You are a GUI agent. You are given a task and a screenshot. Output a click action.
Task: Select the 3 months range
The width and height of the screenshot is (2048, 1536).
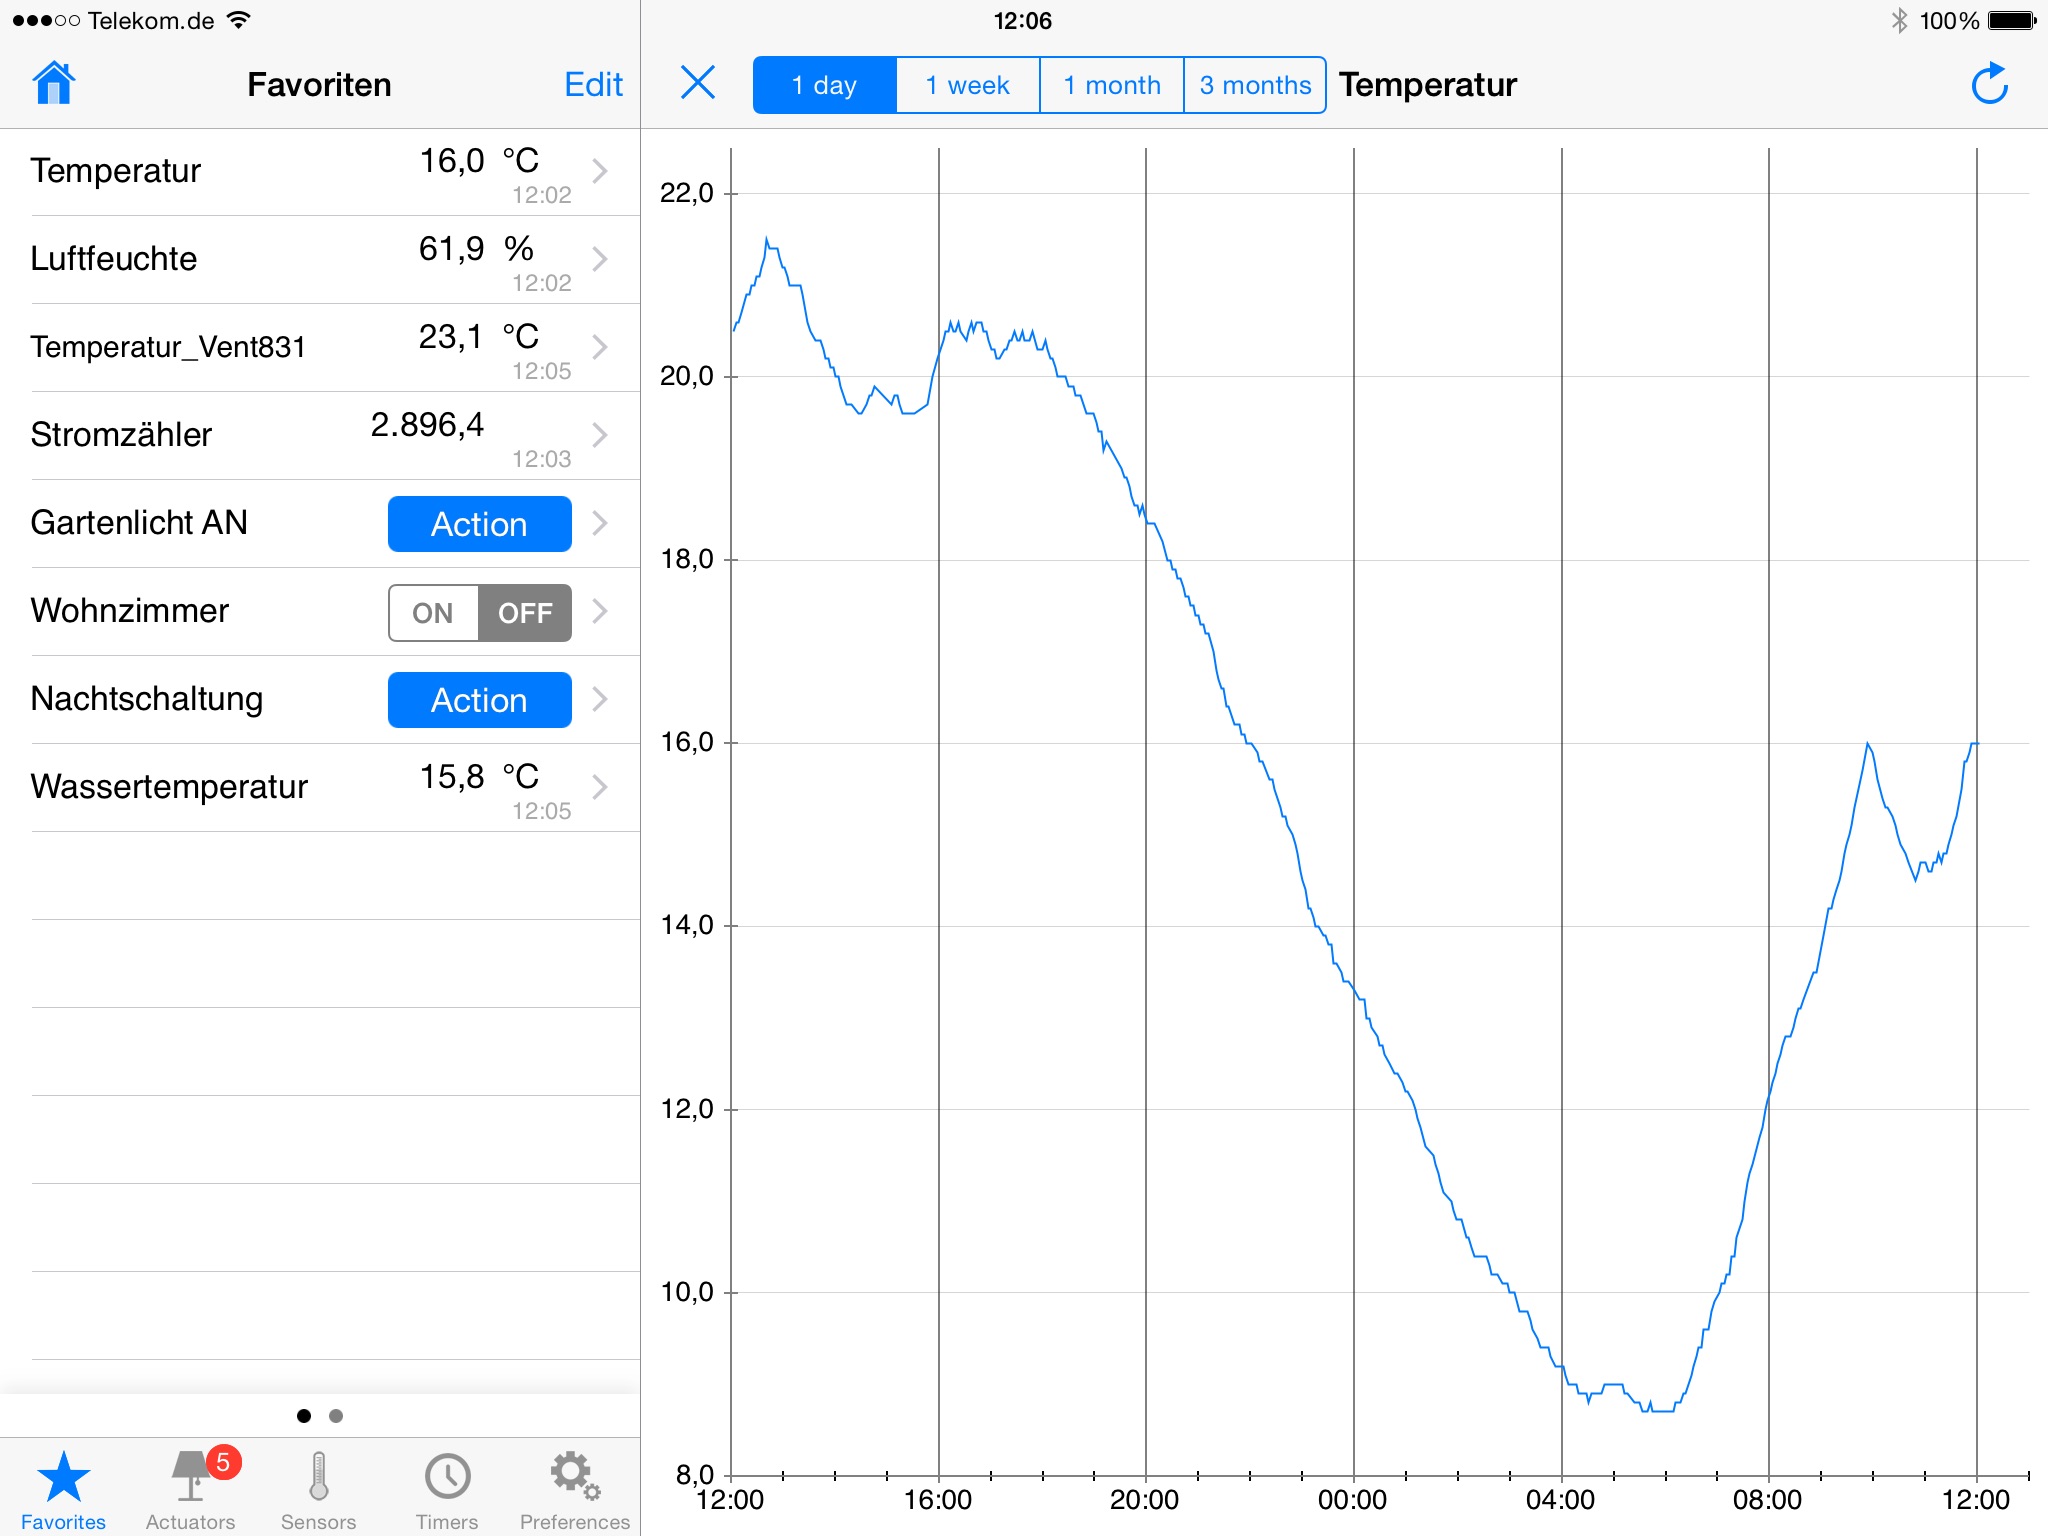click(1255, 85)
